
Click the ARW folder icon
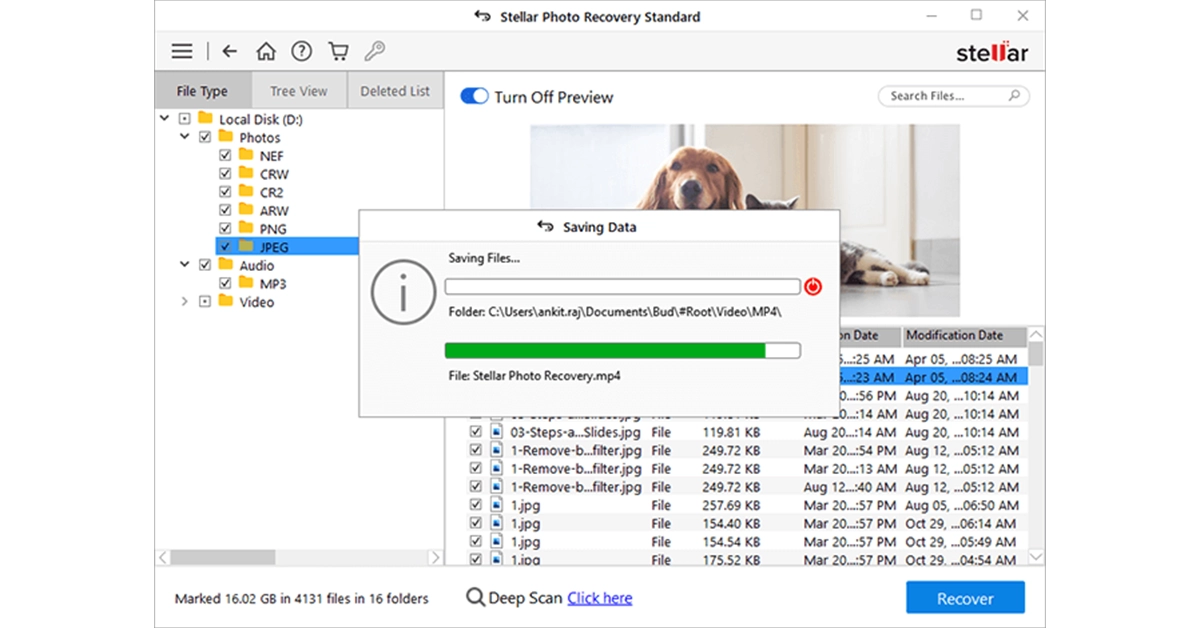coord(246,210)
